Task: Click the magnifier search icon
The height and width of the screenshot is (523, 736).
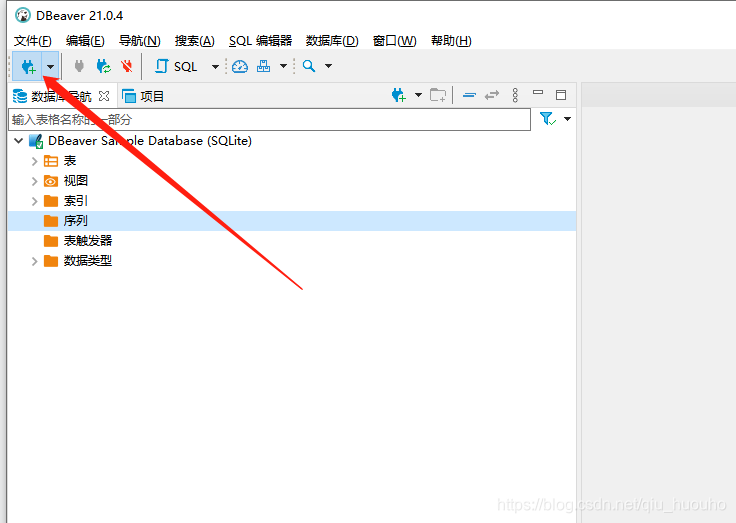Action: [x=309, y=66]
